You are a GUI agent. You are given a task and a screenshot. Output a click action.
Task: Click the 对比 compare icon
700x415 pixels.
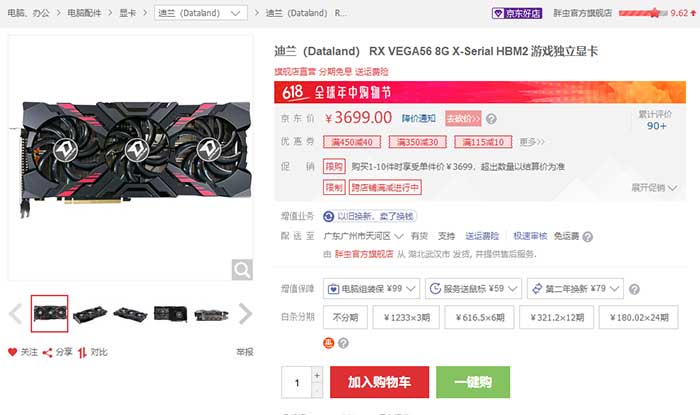tap(82, 353)
